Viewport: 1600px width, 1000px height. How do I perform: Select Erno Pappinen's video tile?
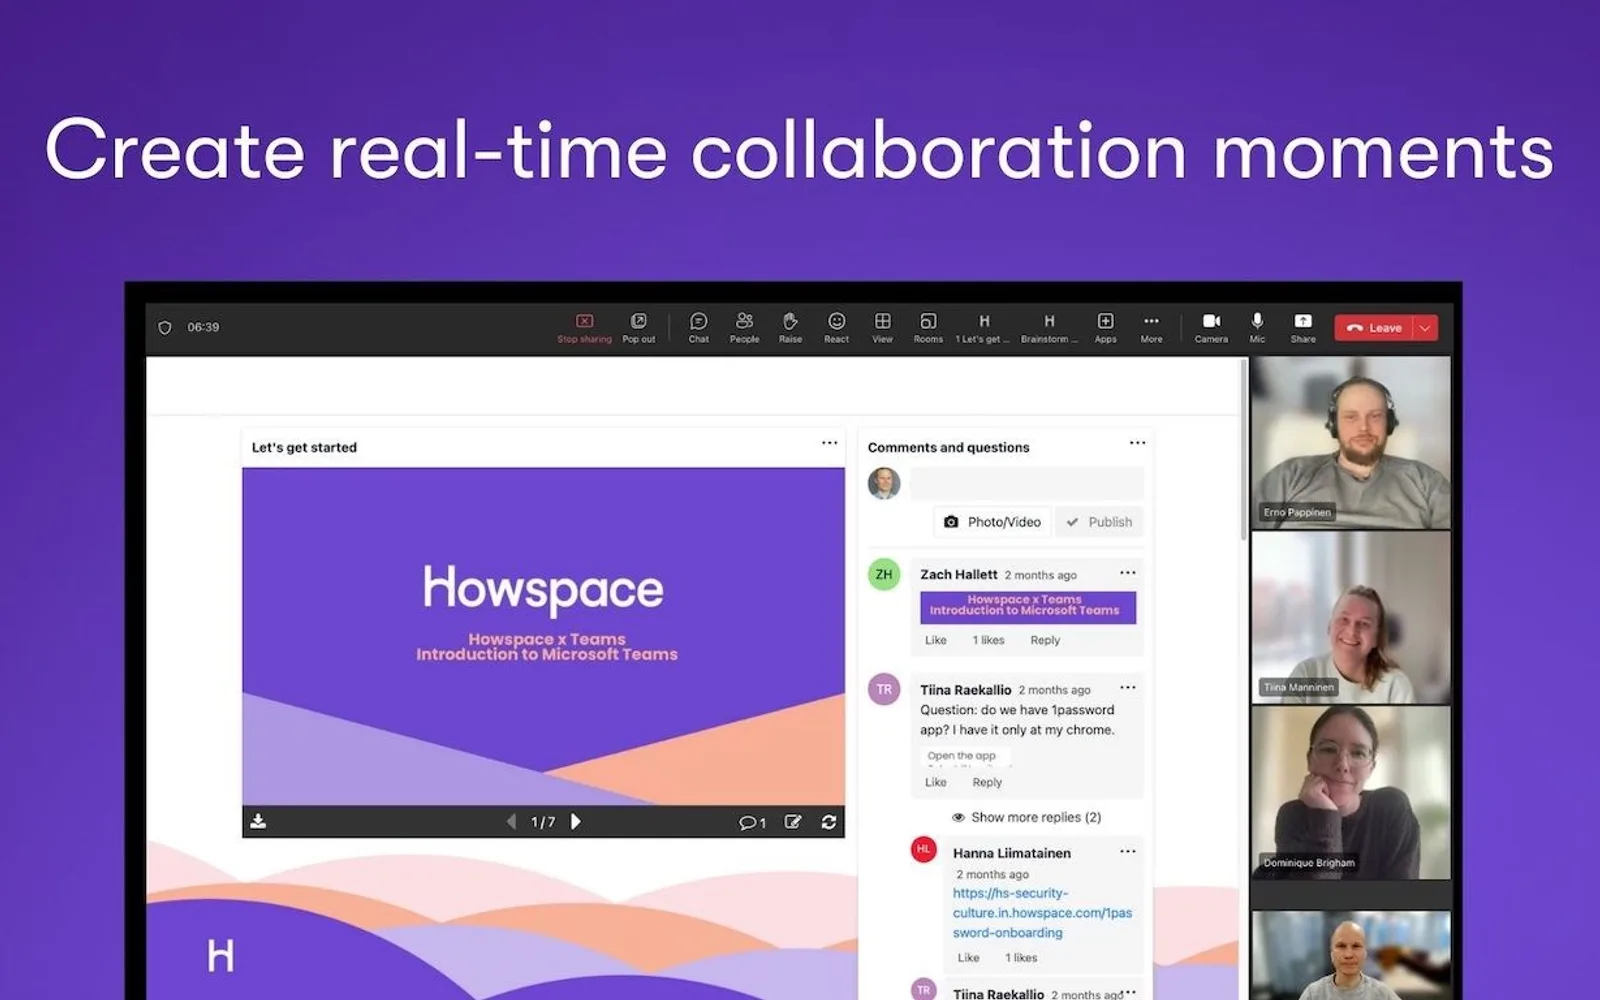click(x=1350, y=442)
